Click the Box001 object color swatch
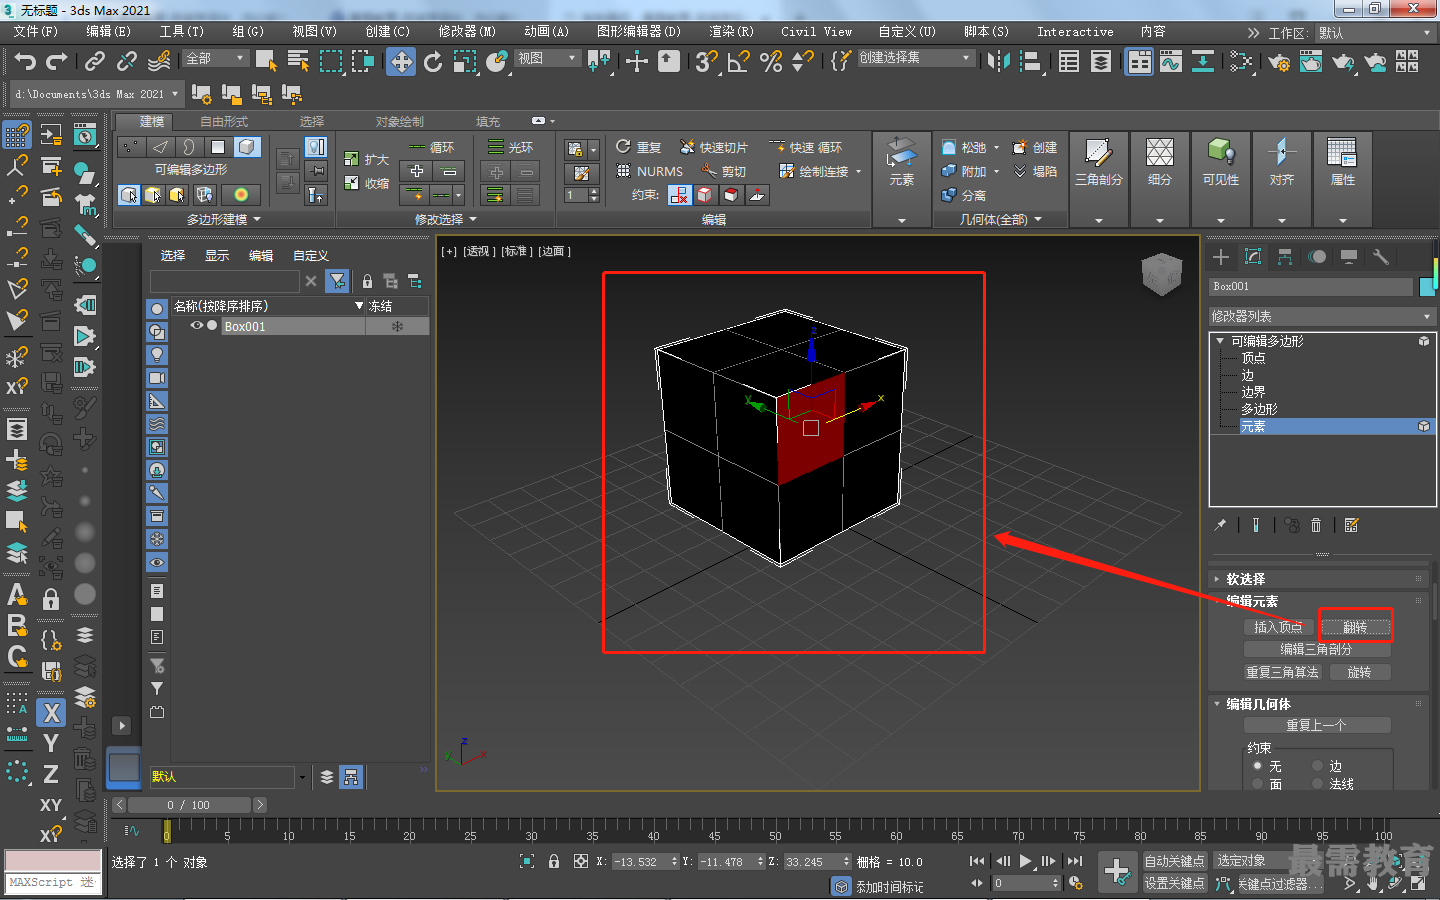 (x=1427, y=287)
